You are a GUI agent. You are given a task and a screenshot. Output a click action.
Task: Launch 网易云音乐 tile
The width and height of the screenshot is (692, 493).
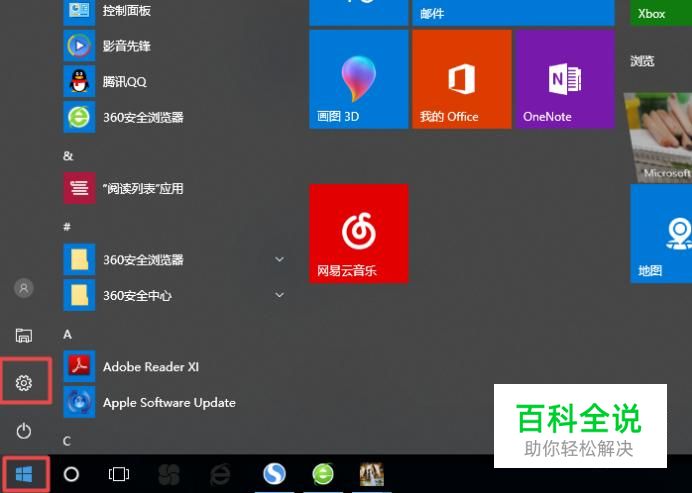coord(358,233)
